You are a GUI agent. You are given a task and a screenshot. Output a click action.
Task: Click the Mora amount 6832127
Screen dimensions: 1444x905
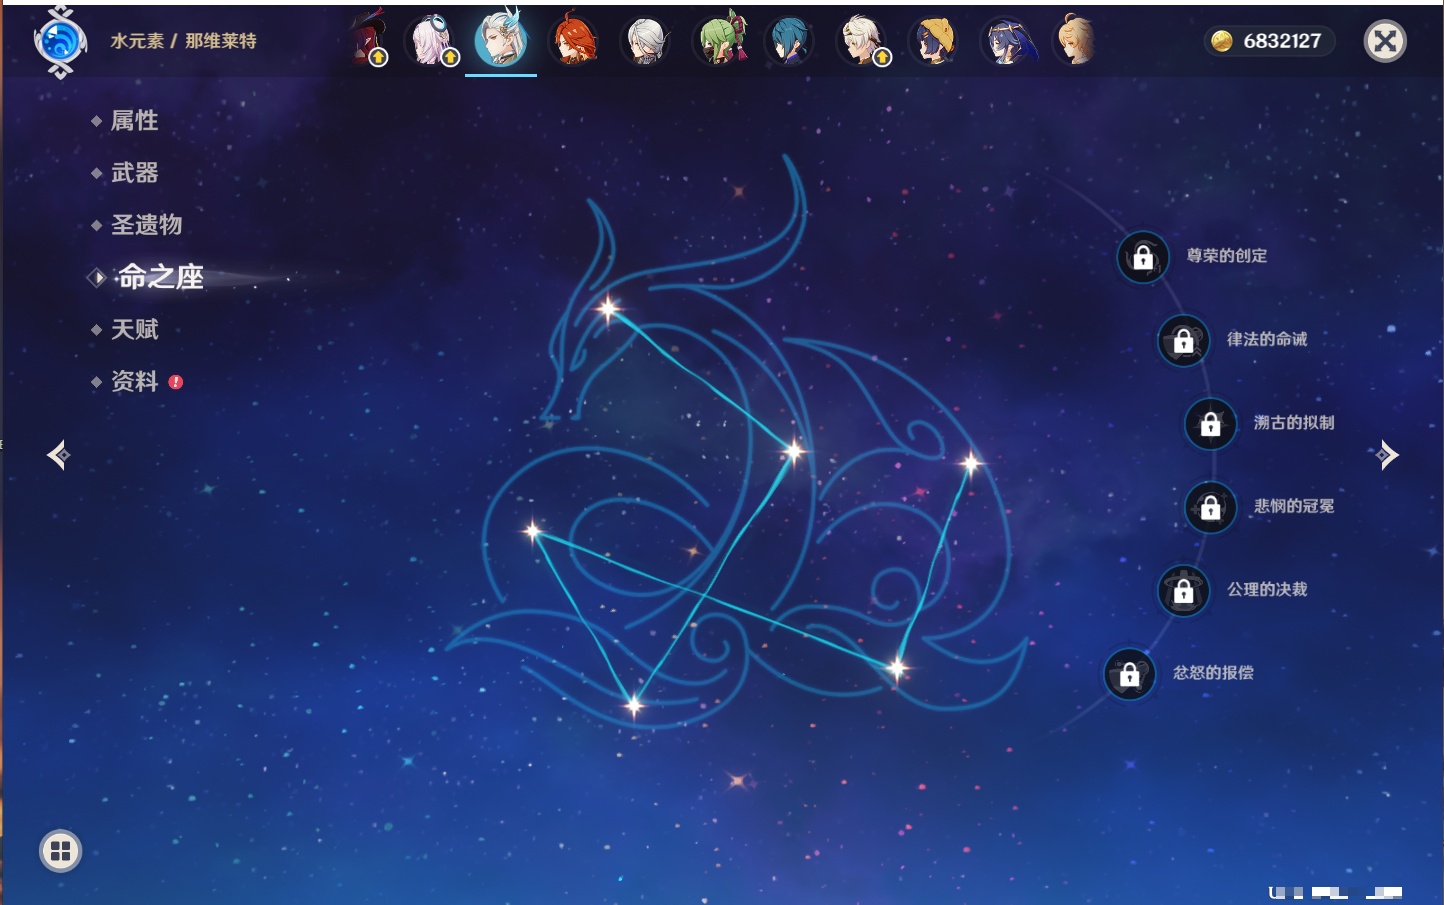click(1282, 41)
